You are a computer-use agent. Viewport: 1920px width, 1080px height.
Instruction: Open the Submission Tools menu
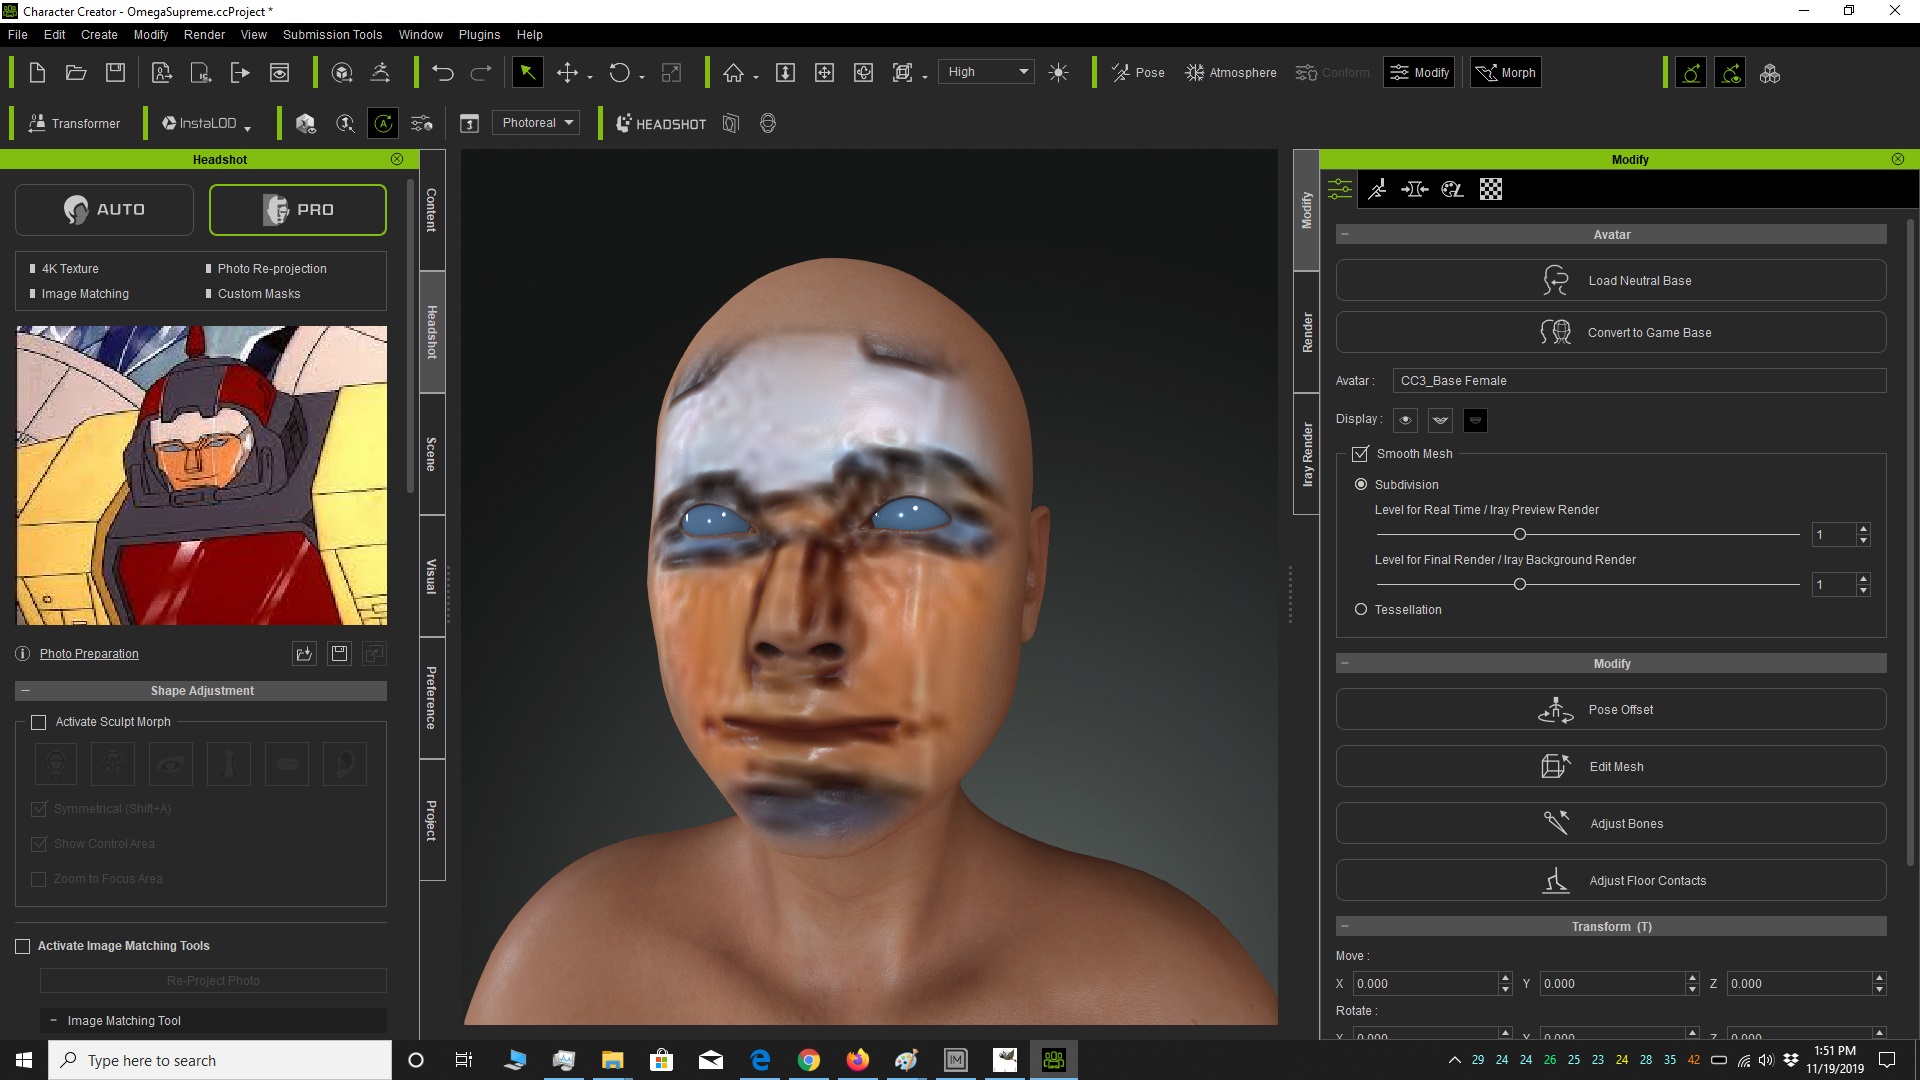pos(332,34)
